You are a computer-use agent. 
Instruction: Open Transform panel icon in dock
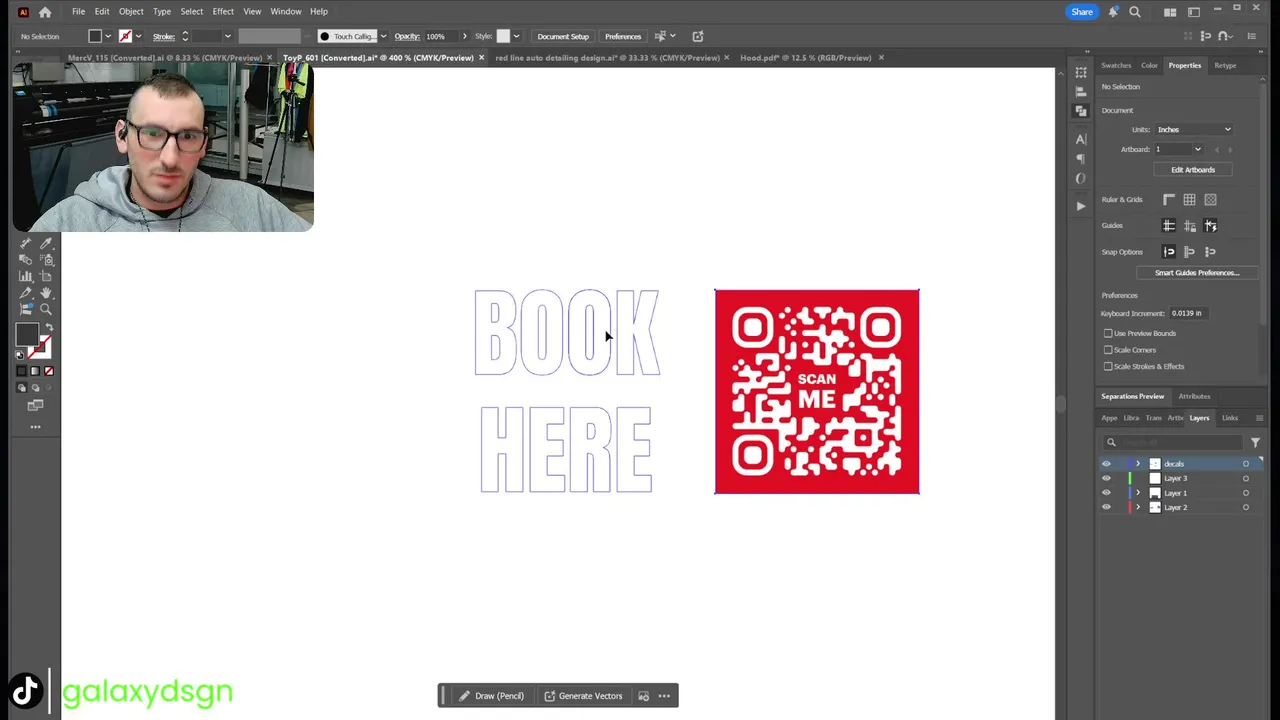coord(1081,72)
